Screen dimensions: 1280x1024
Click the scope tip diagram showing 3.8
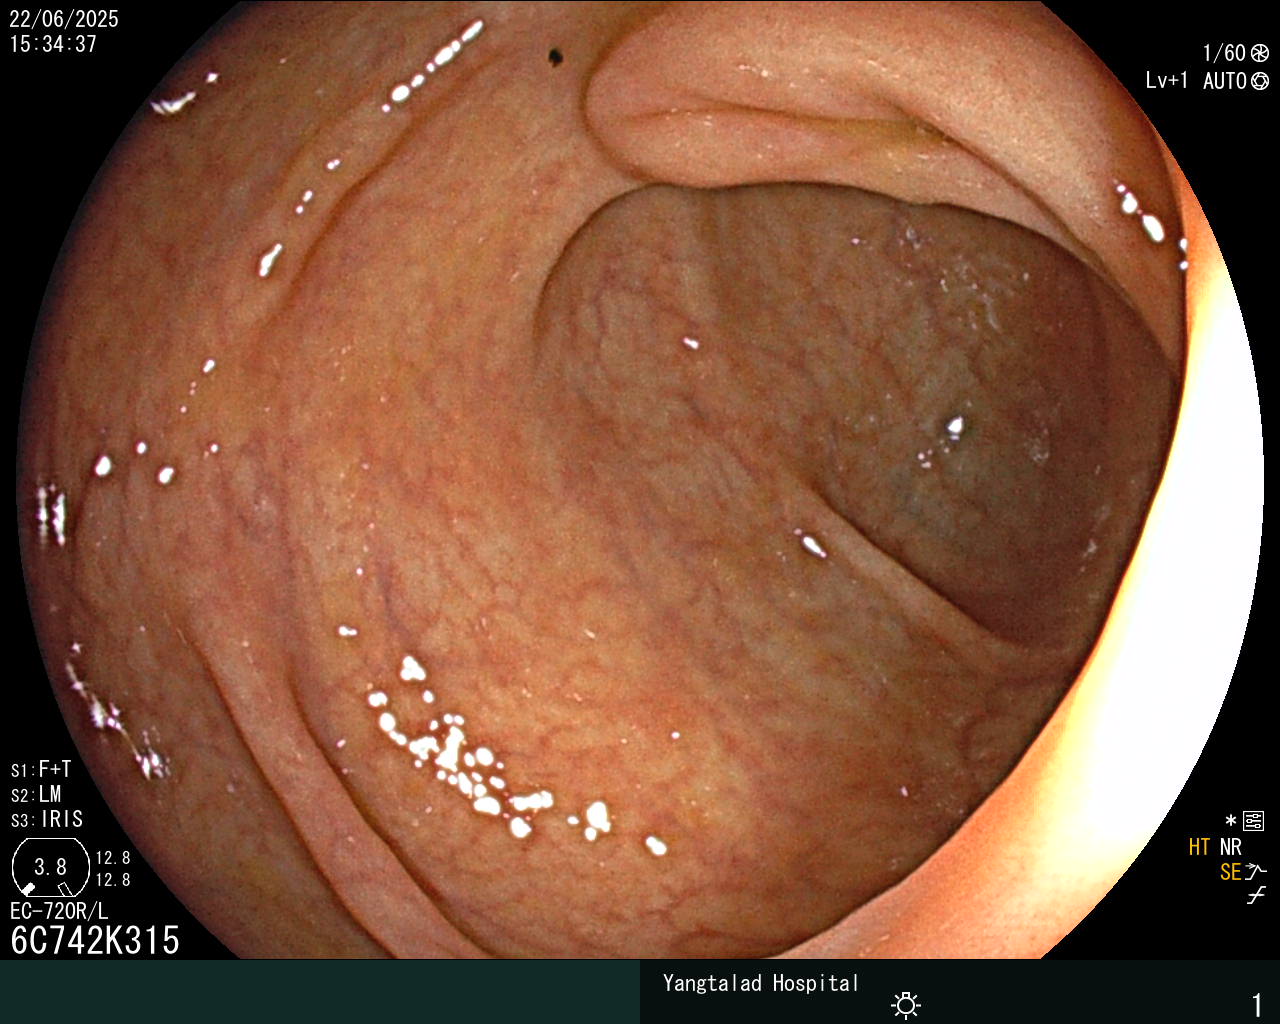[x=50, y=867]
